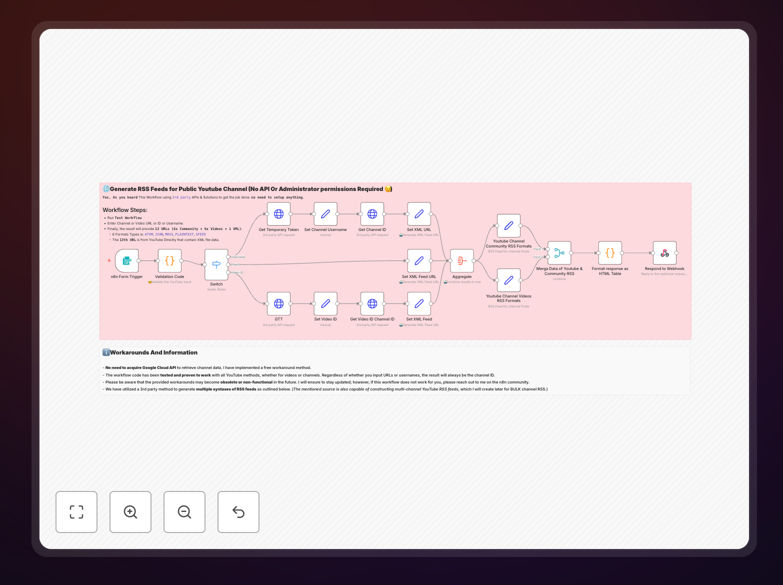Select the GYT HTTP request node

(279, 303)
